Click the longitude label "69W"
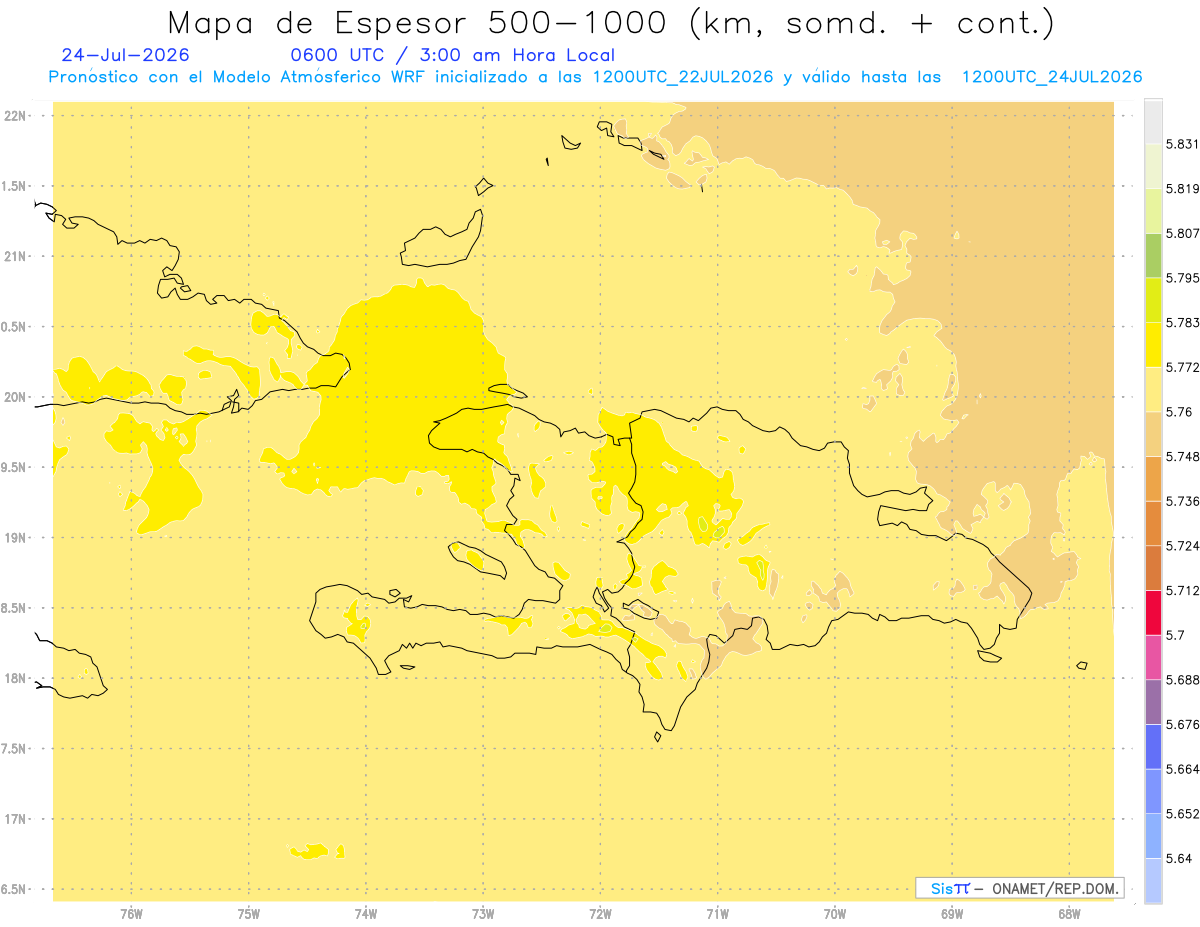 coord(952,914)
